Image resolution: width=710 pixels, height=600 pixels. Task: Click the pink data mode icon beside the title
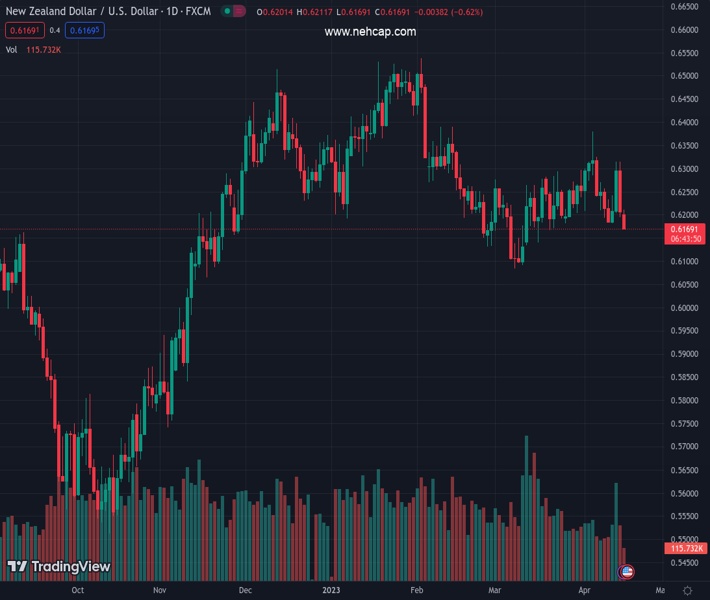click(239, 11)
